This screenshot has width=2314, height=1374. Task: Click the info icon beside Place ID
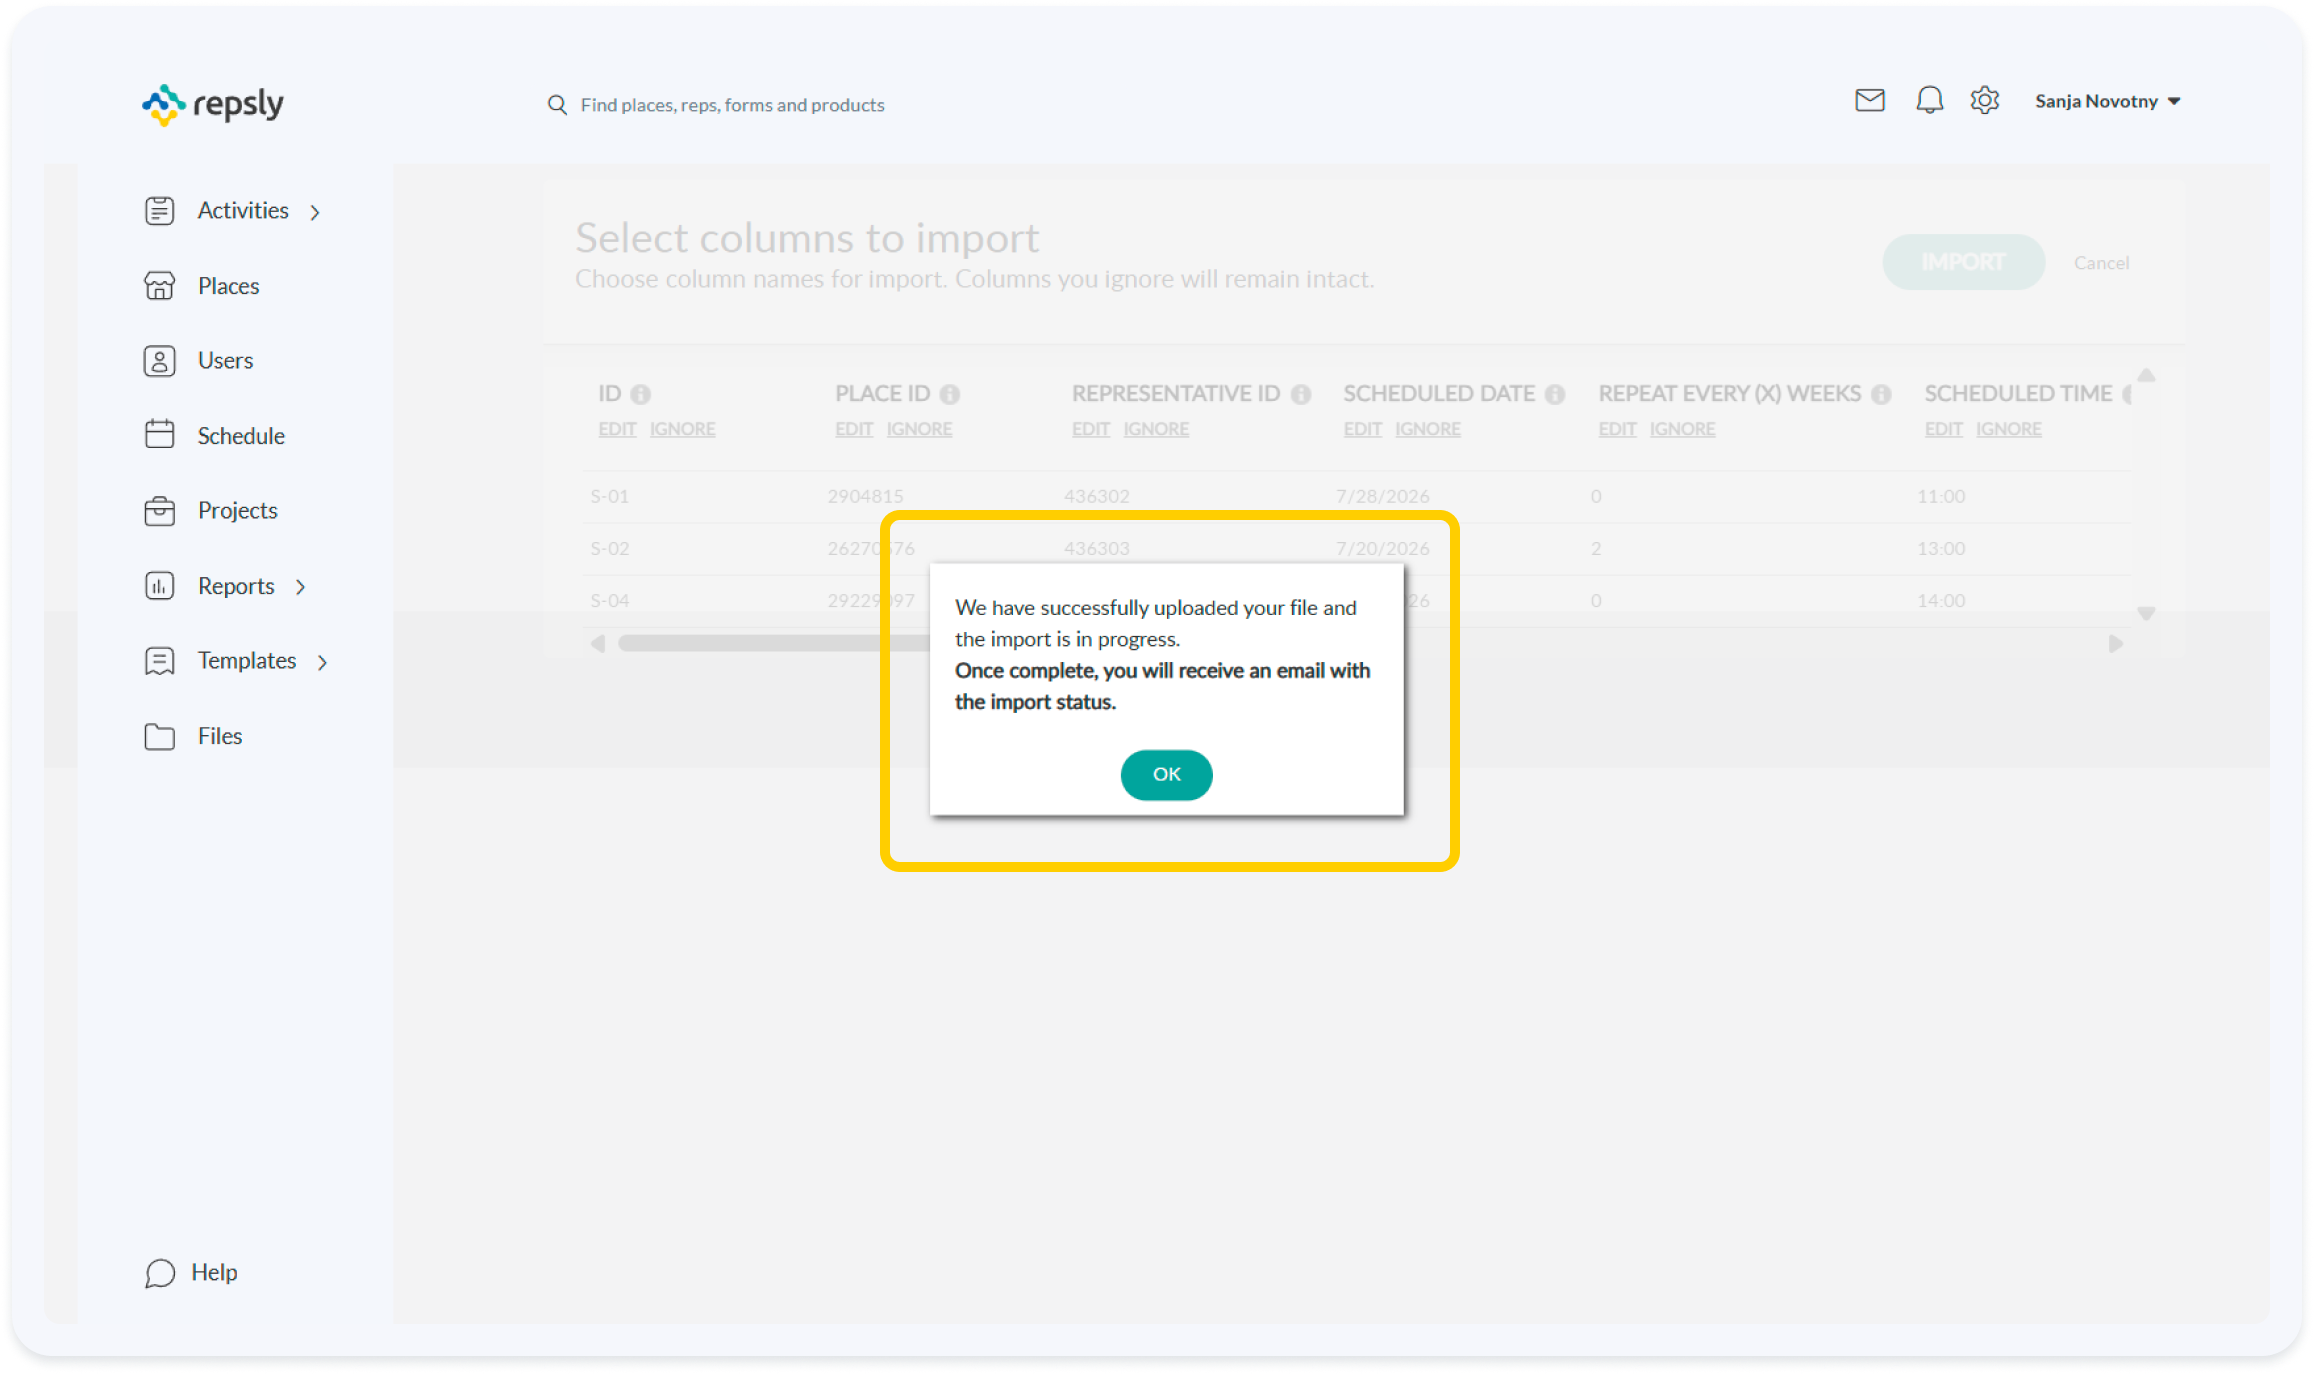(949, 394)
